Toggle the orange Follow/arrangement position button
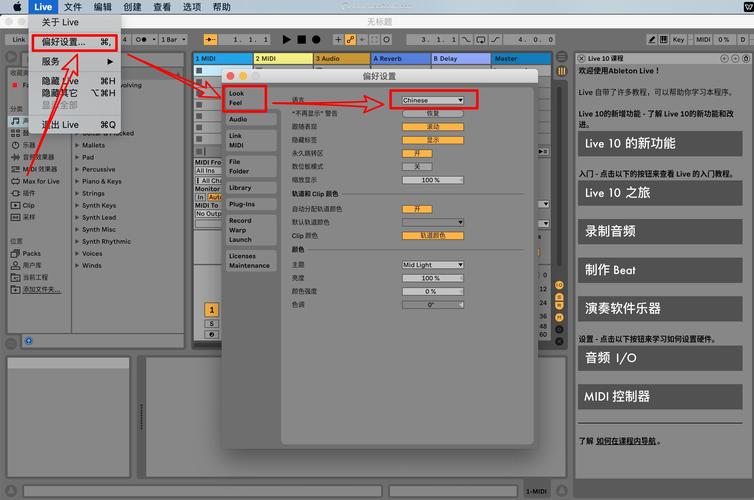 tap(210, 39)
